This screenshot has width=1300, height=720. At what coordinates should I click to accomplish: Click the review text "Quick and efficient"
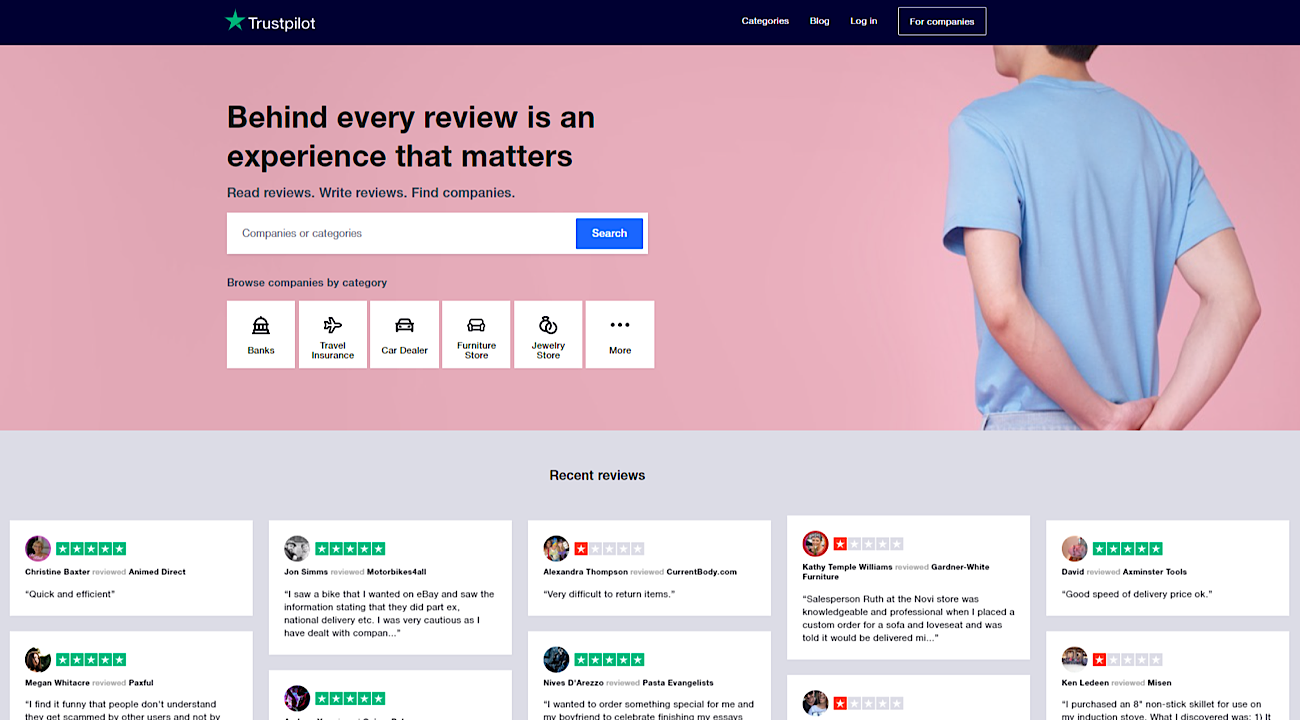click(70, 594)
